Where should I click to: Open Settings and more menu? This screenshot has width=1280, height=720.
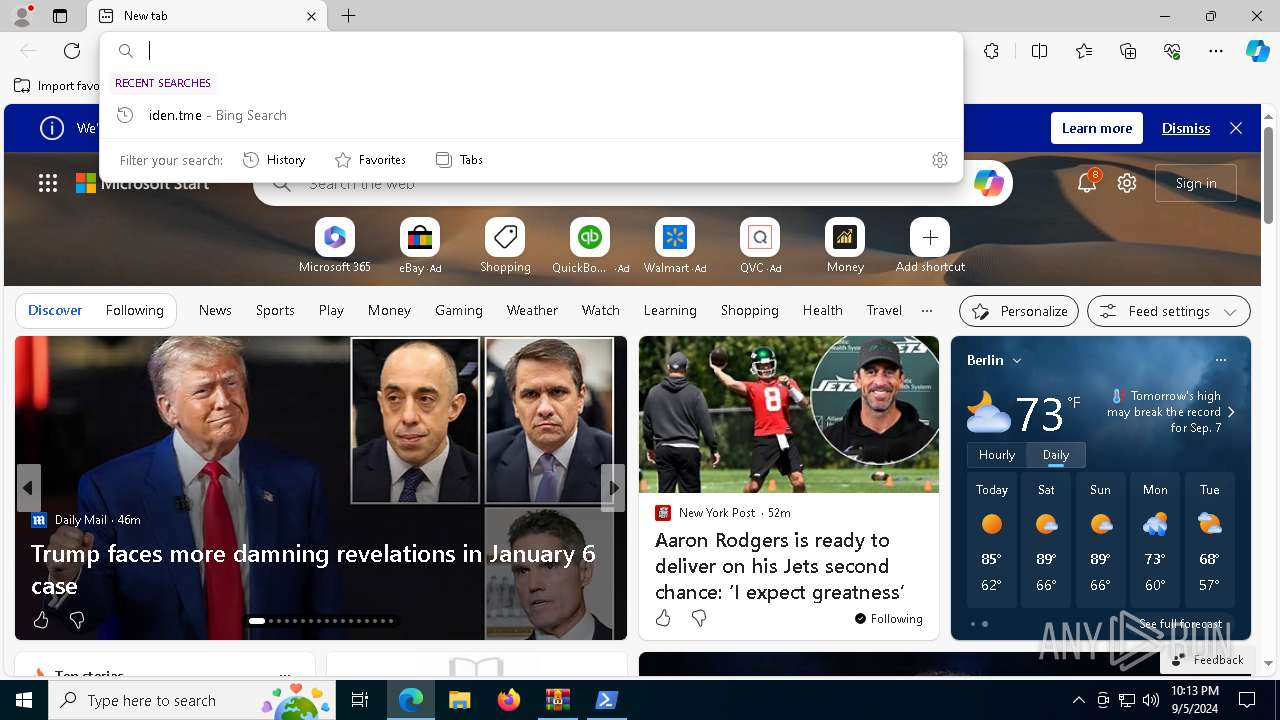(x=1216, y=51)
